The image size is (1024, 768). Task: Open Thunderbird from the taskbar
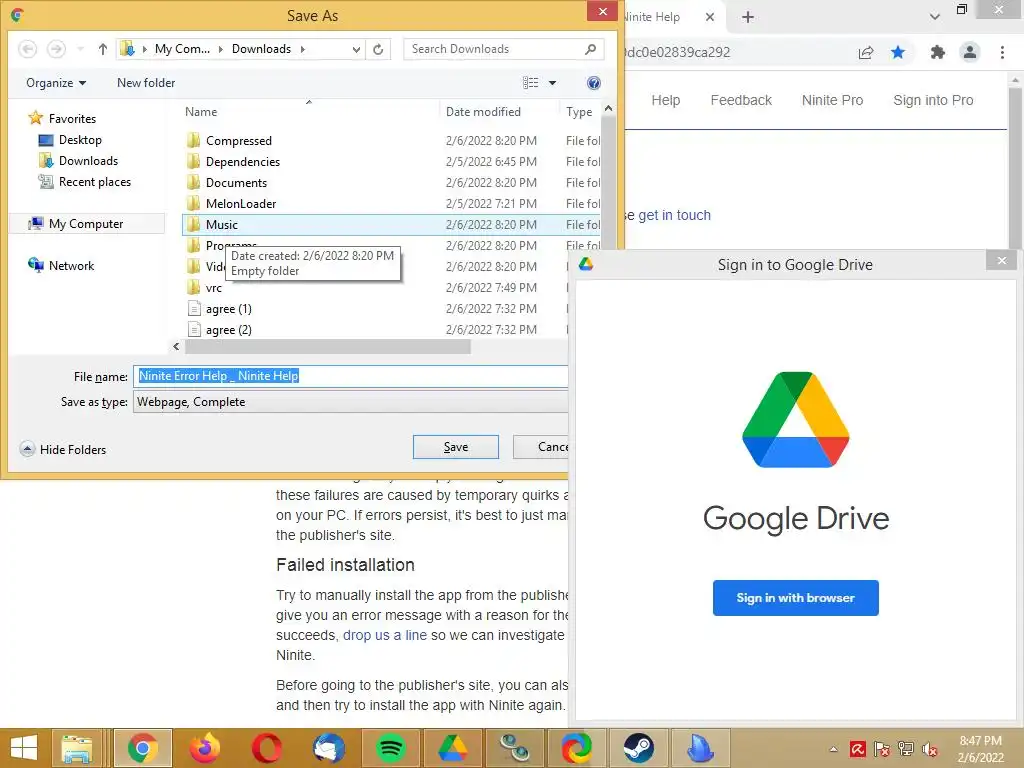328,748
